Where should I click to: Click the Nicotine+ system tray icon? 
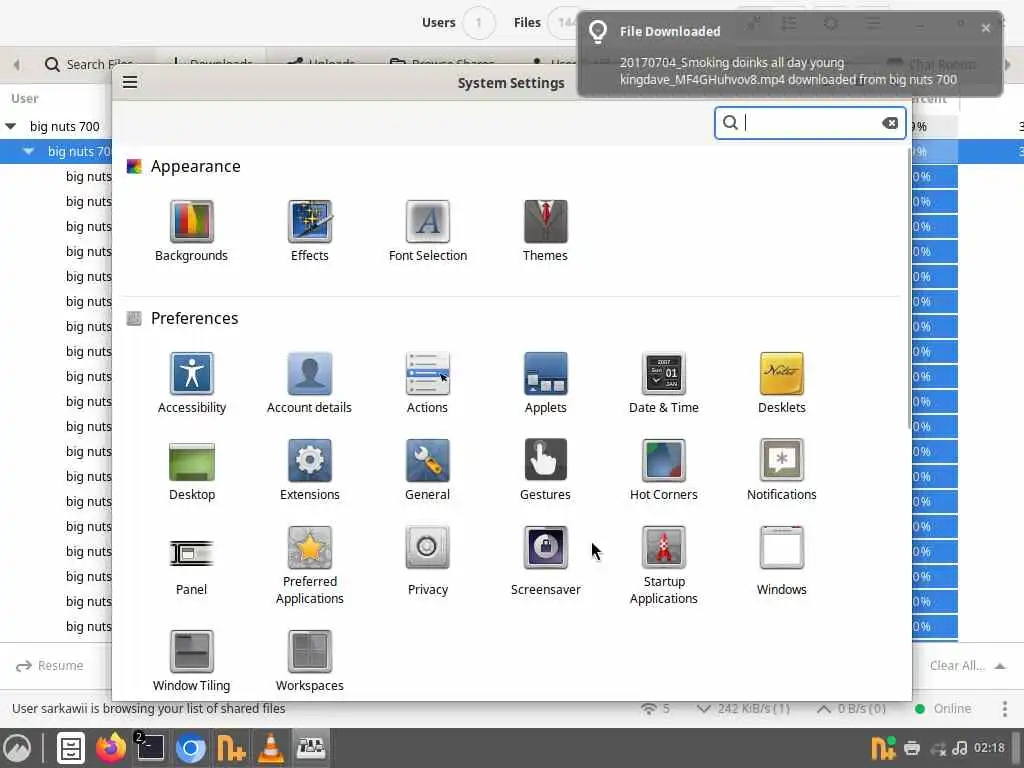[884, 748]
